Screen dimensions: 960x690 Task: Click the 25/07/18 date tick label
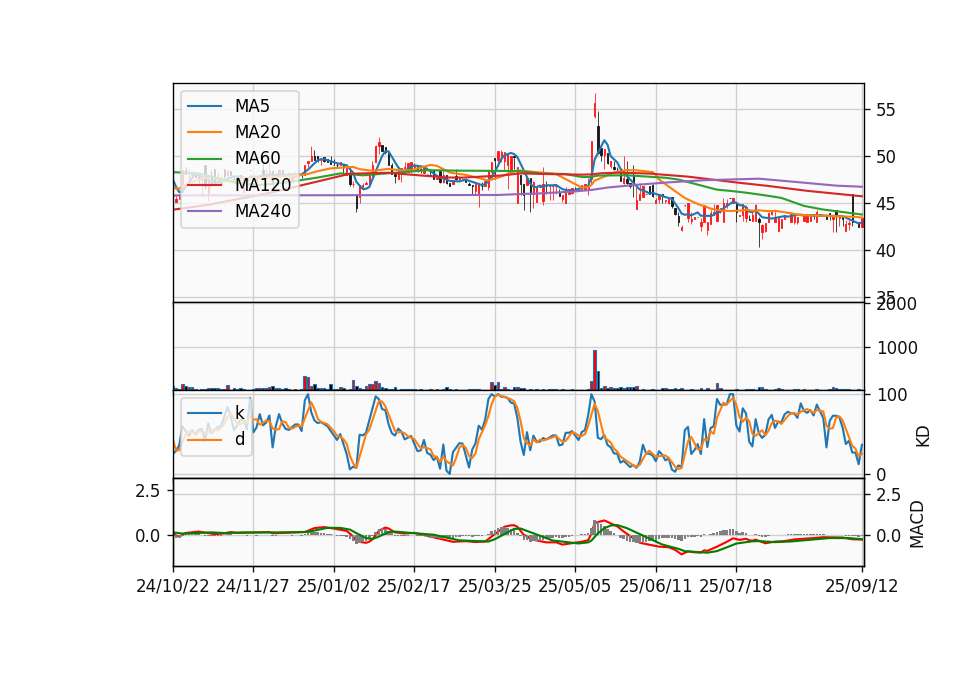736,586
